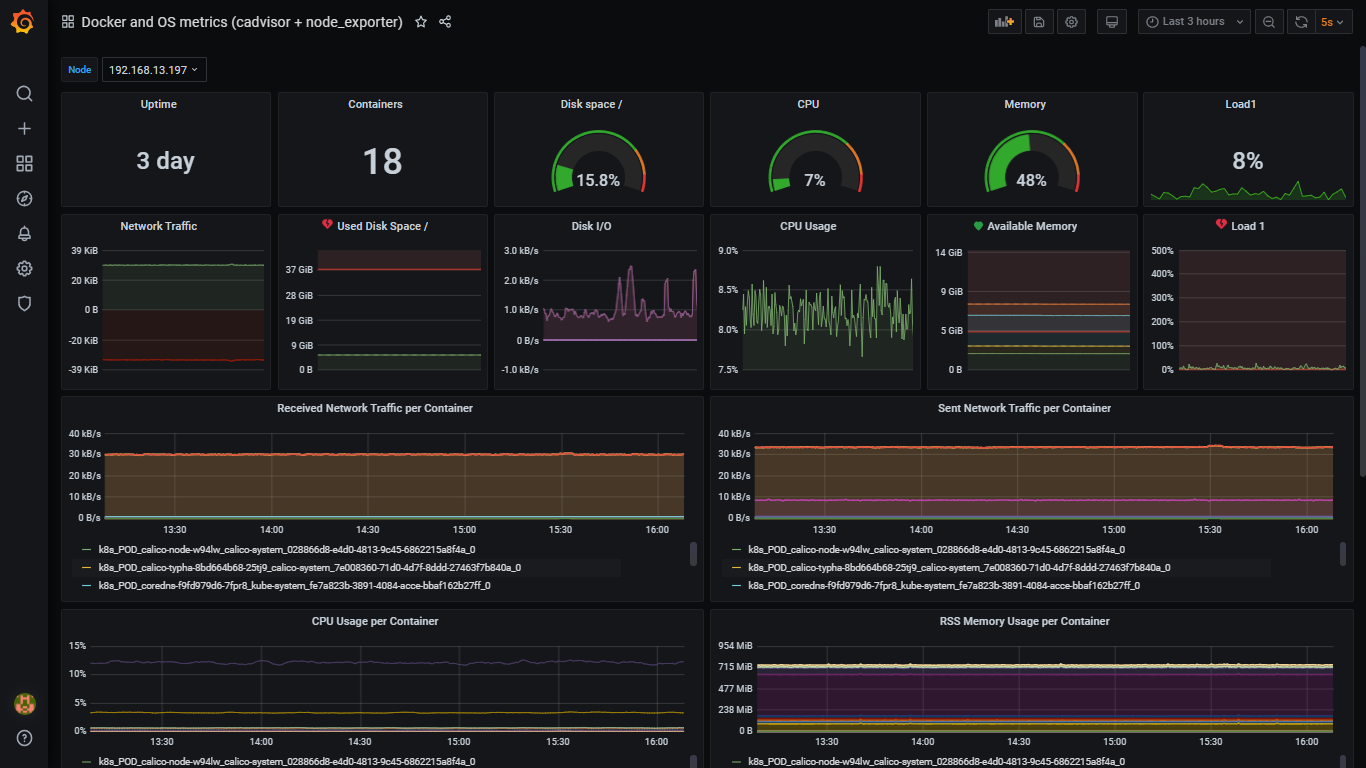Viewport: 1366px width, 768px height.
Task: Click the Add panel icon
Action: click(x=24, y=128)
